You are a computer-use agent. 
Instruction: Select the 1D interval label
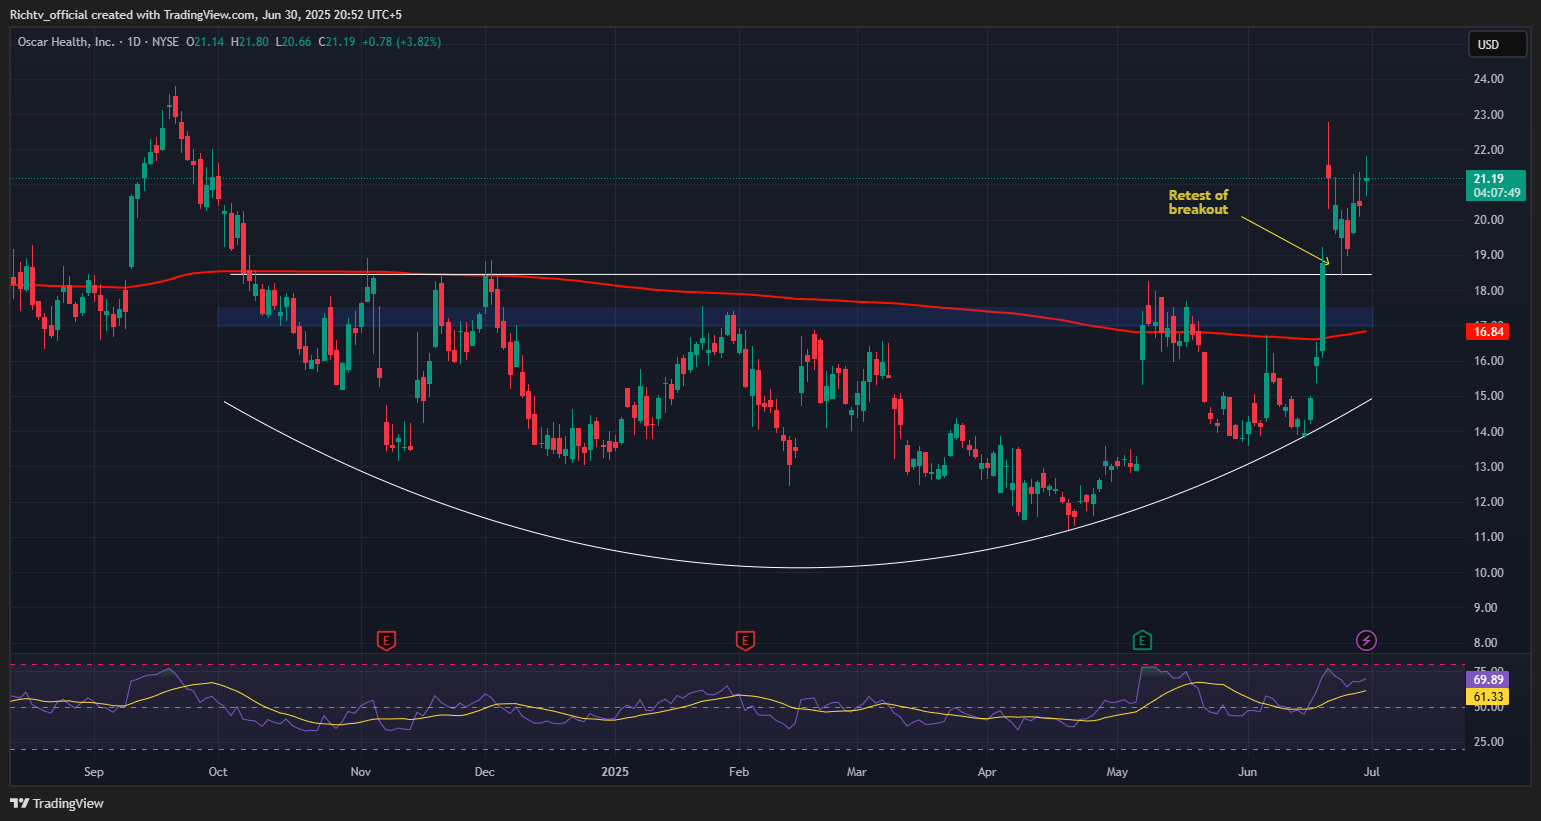click(134, 42)
